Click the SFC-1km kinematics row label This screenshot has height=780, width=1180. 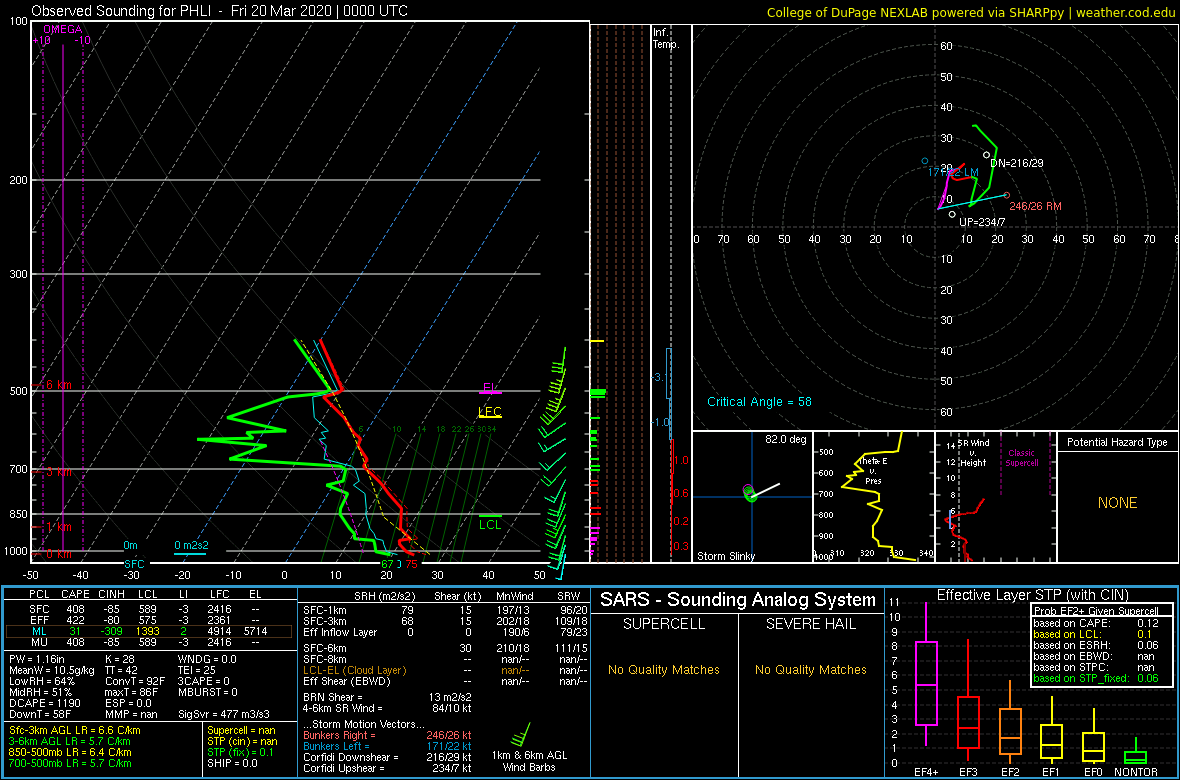(325, 610)
